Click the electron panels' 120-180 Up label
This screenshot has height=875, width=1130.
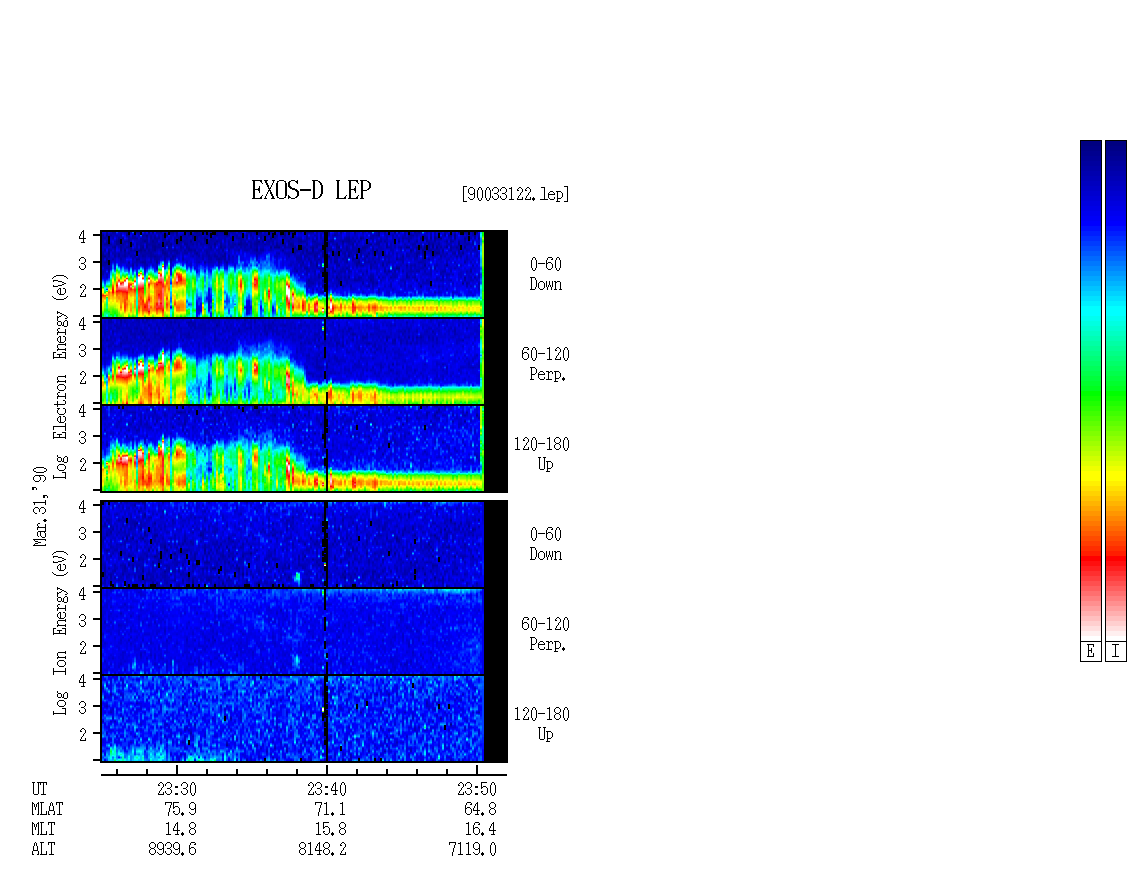click(541, 454)
